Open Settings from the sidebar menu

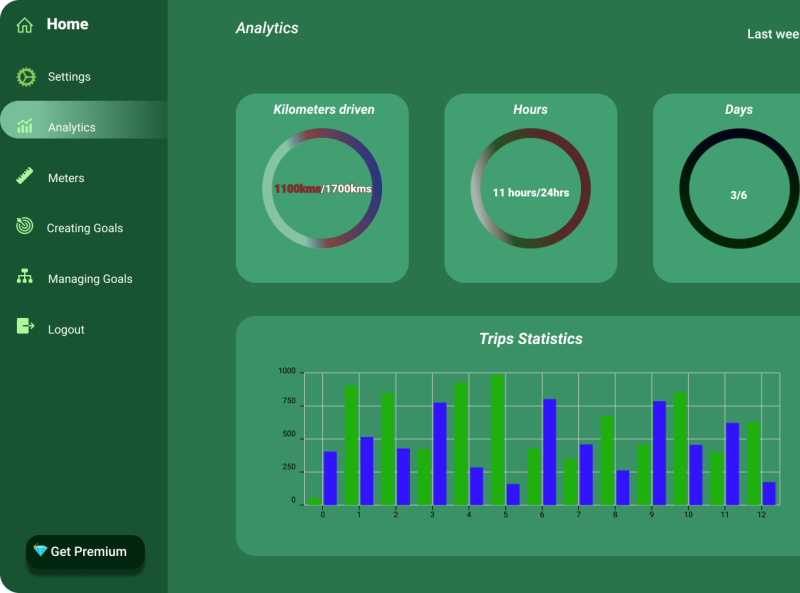coord(69,76)
